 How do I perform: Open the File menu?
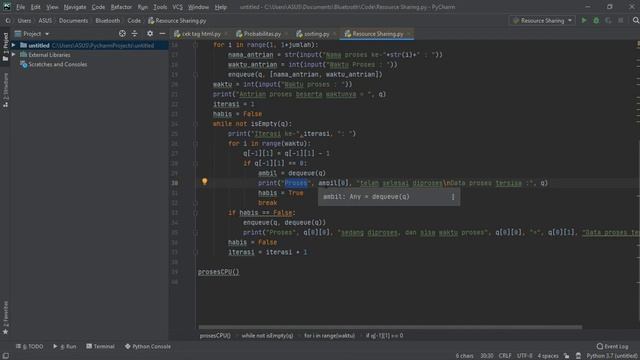pos(20,7)
